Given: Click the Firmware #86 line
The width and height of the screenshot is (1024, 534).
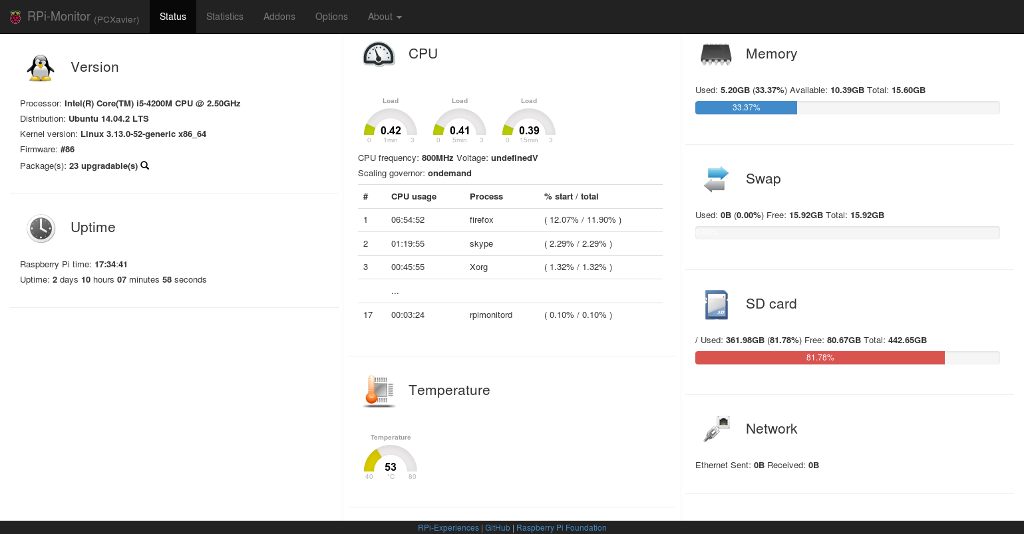Looking at the screenshot, I should pos(47,149).
